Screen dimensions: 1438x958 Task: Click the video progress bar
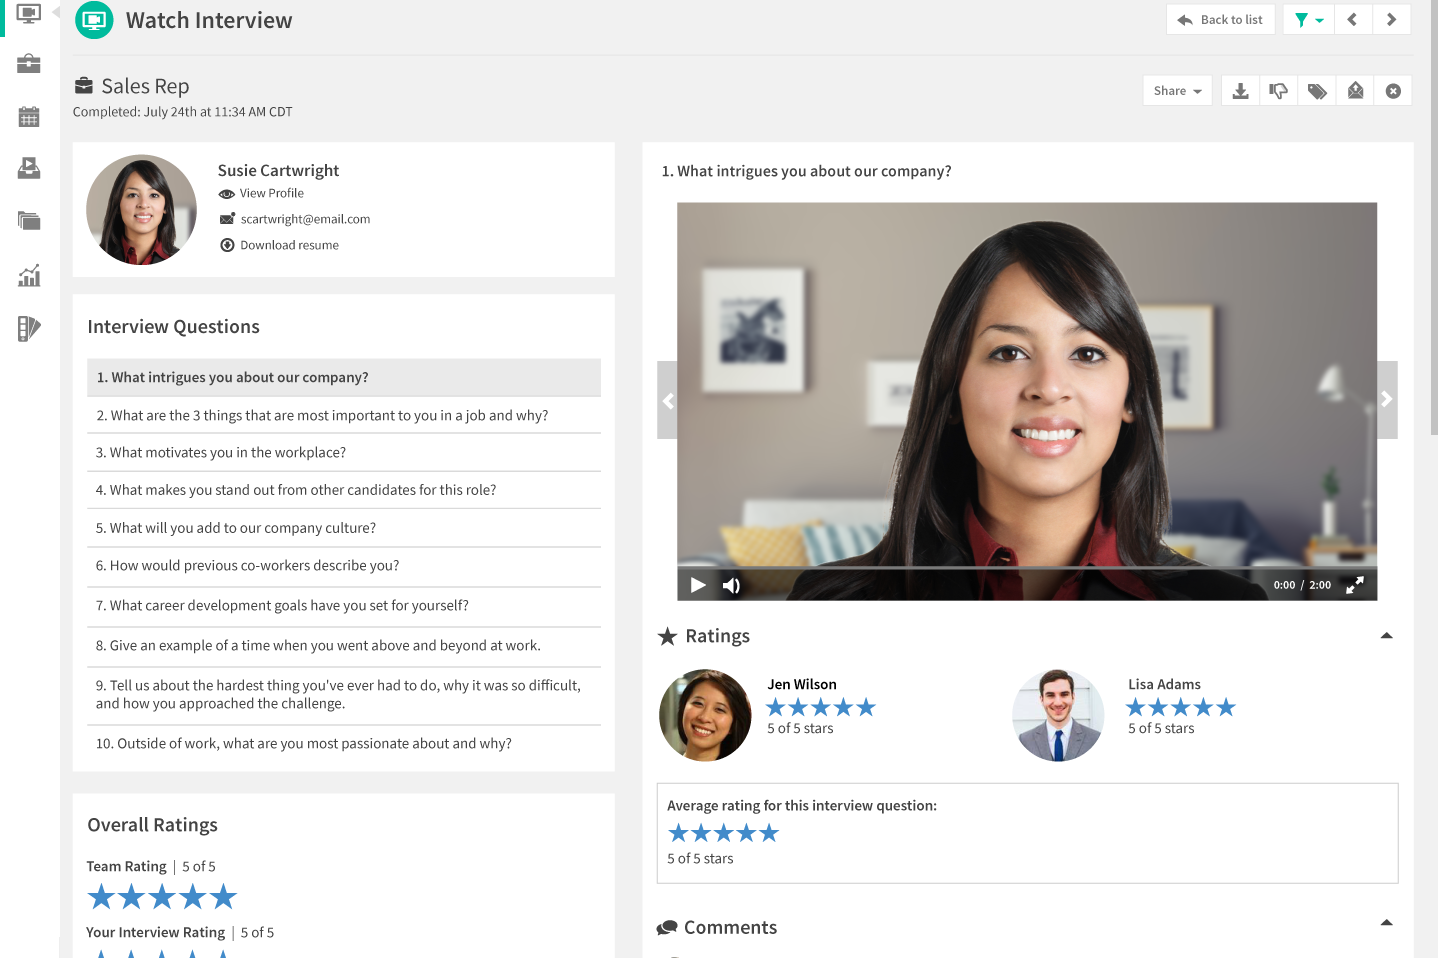point(1026,567)
